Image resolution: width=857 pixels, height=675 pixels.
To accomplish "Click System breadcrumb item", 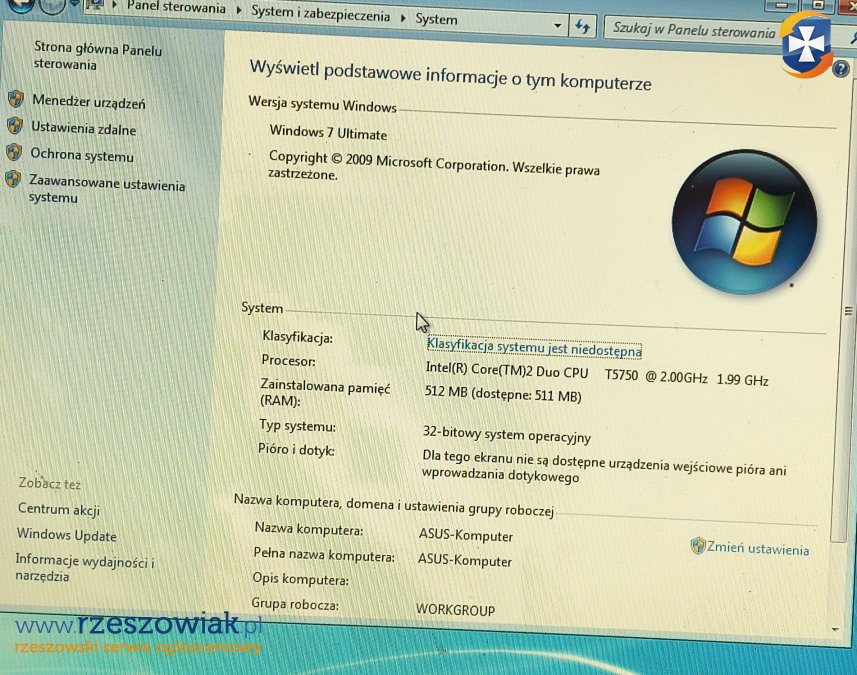I will pyautogui.click(x=436, y=19).
